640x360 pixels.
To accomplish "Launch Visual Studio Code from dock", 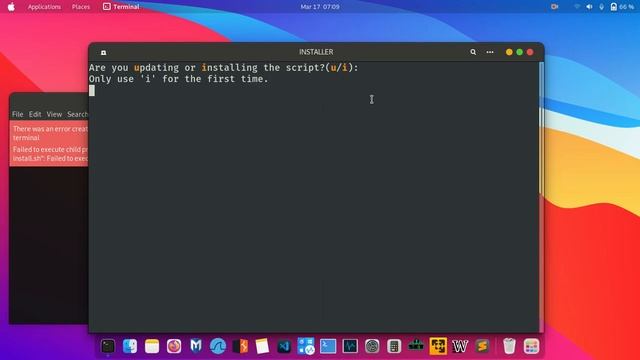I will (x=284, y=346).
